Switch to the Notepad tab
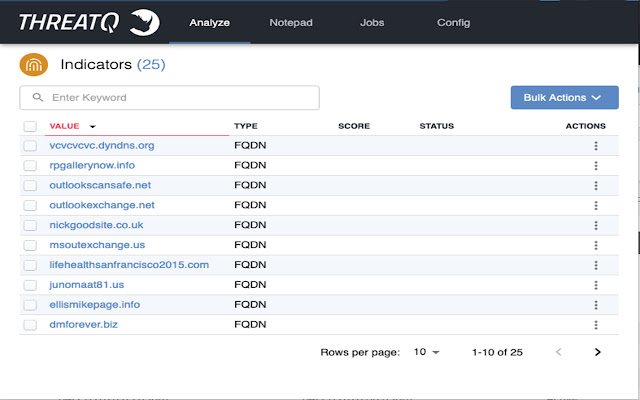Screen dimensions: 640x400 [291, 22]
